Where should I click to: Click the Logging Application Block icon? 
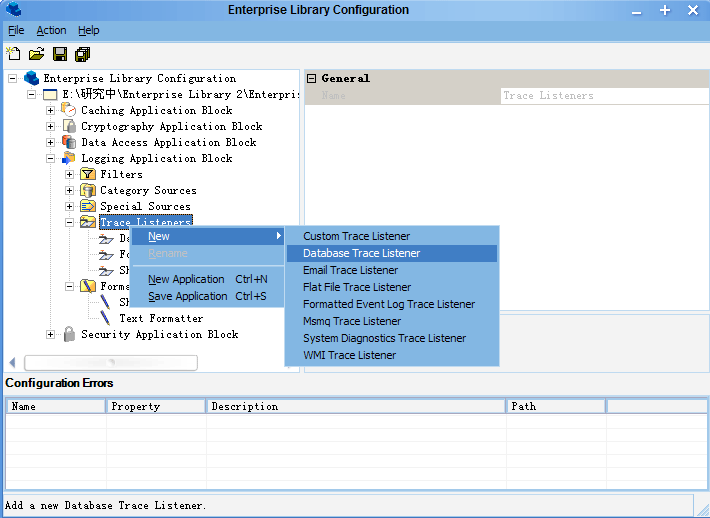[x=69, y=158]
